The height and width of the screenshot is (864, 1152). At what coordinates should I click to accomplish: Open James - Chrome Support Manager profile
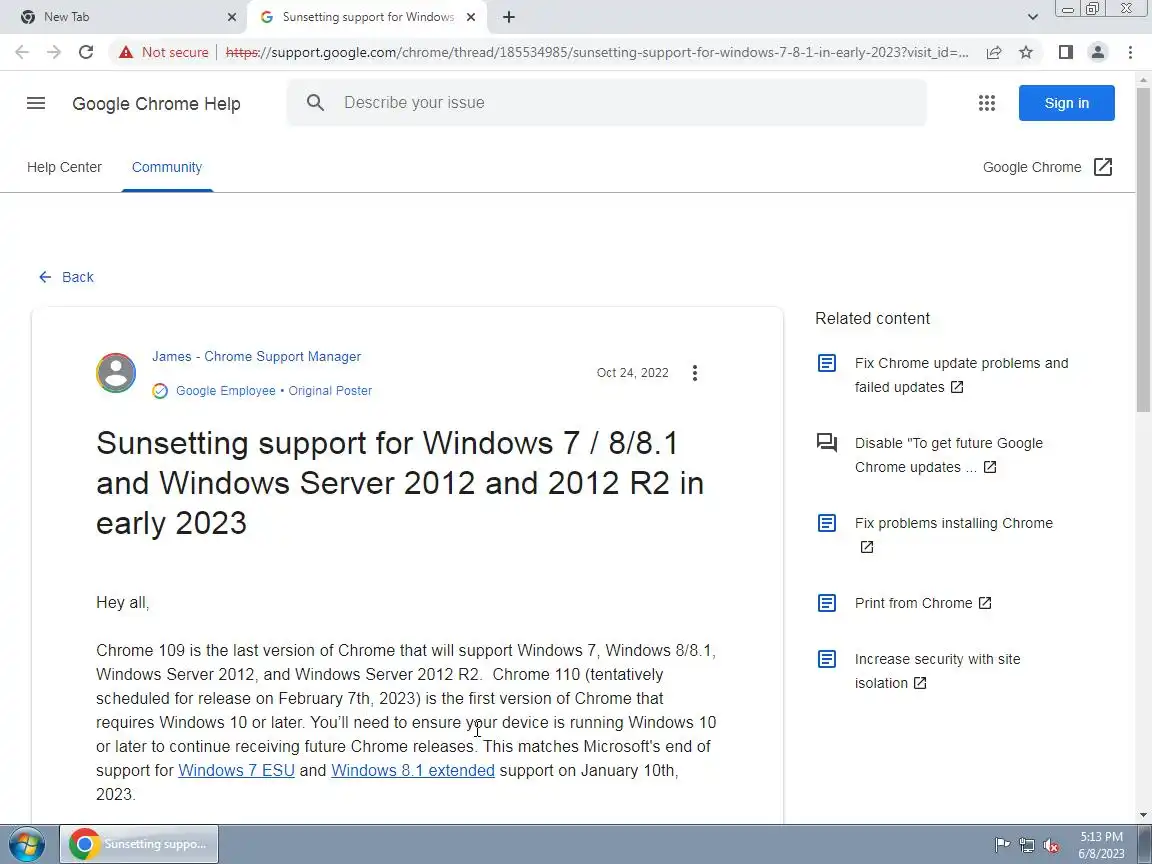(x=256, y=356)
